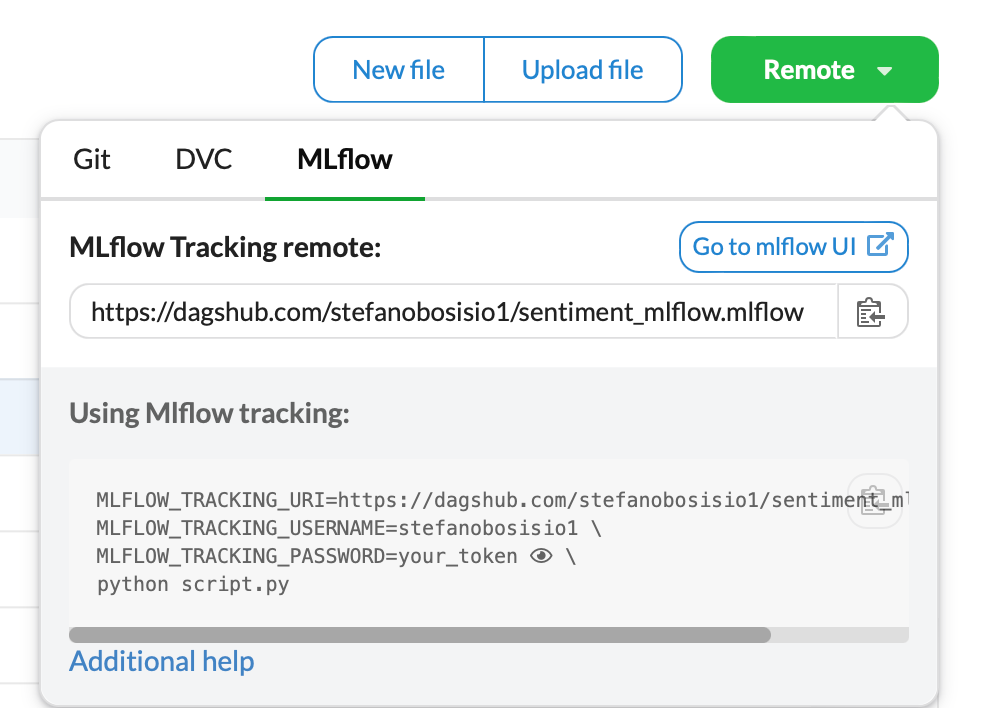Click the green Remote button label
The width and height of the screenshot is (990, 708).
click(x=808, y=70)
